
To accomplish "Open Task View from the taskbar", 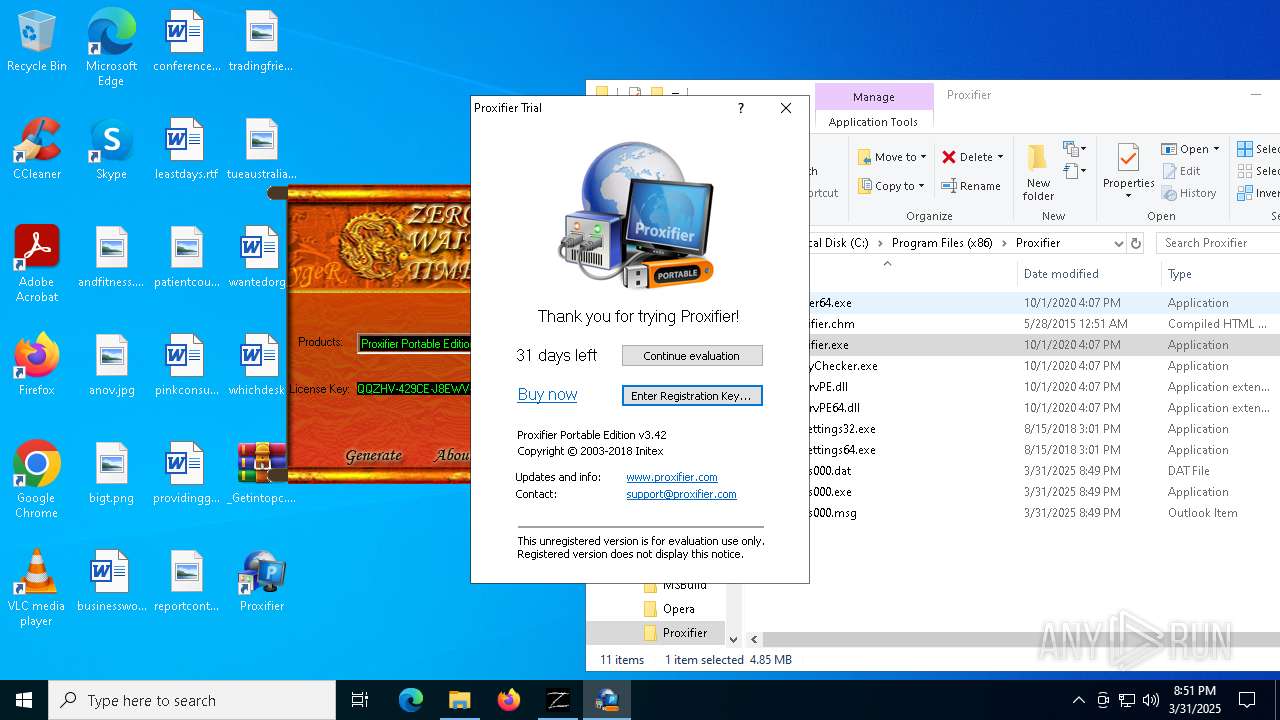I will (x=360, y=700).
